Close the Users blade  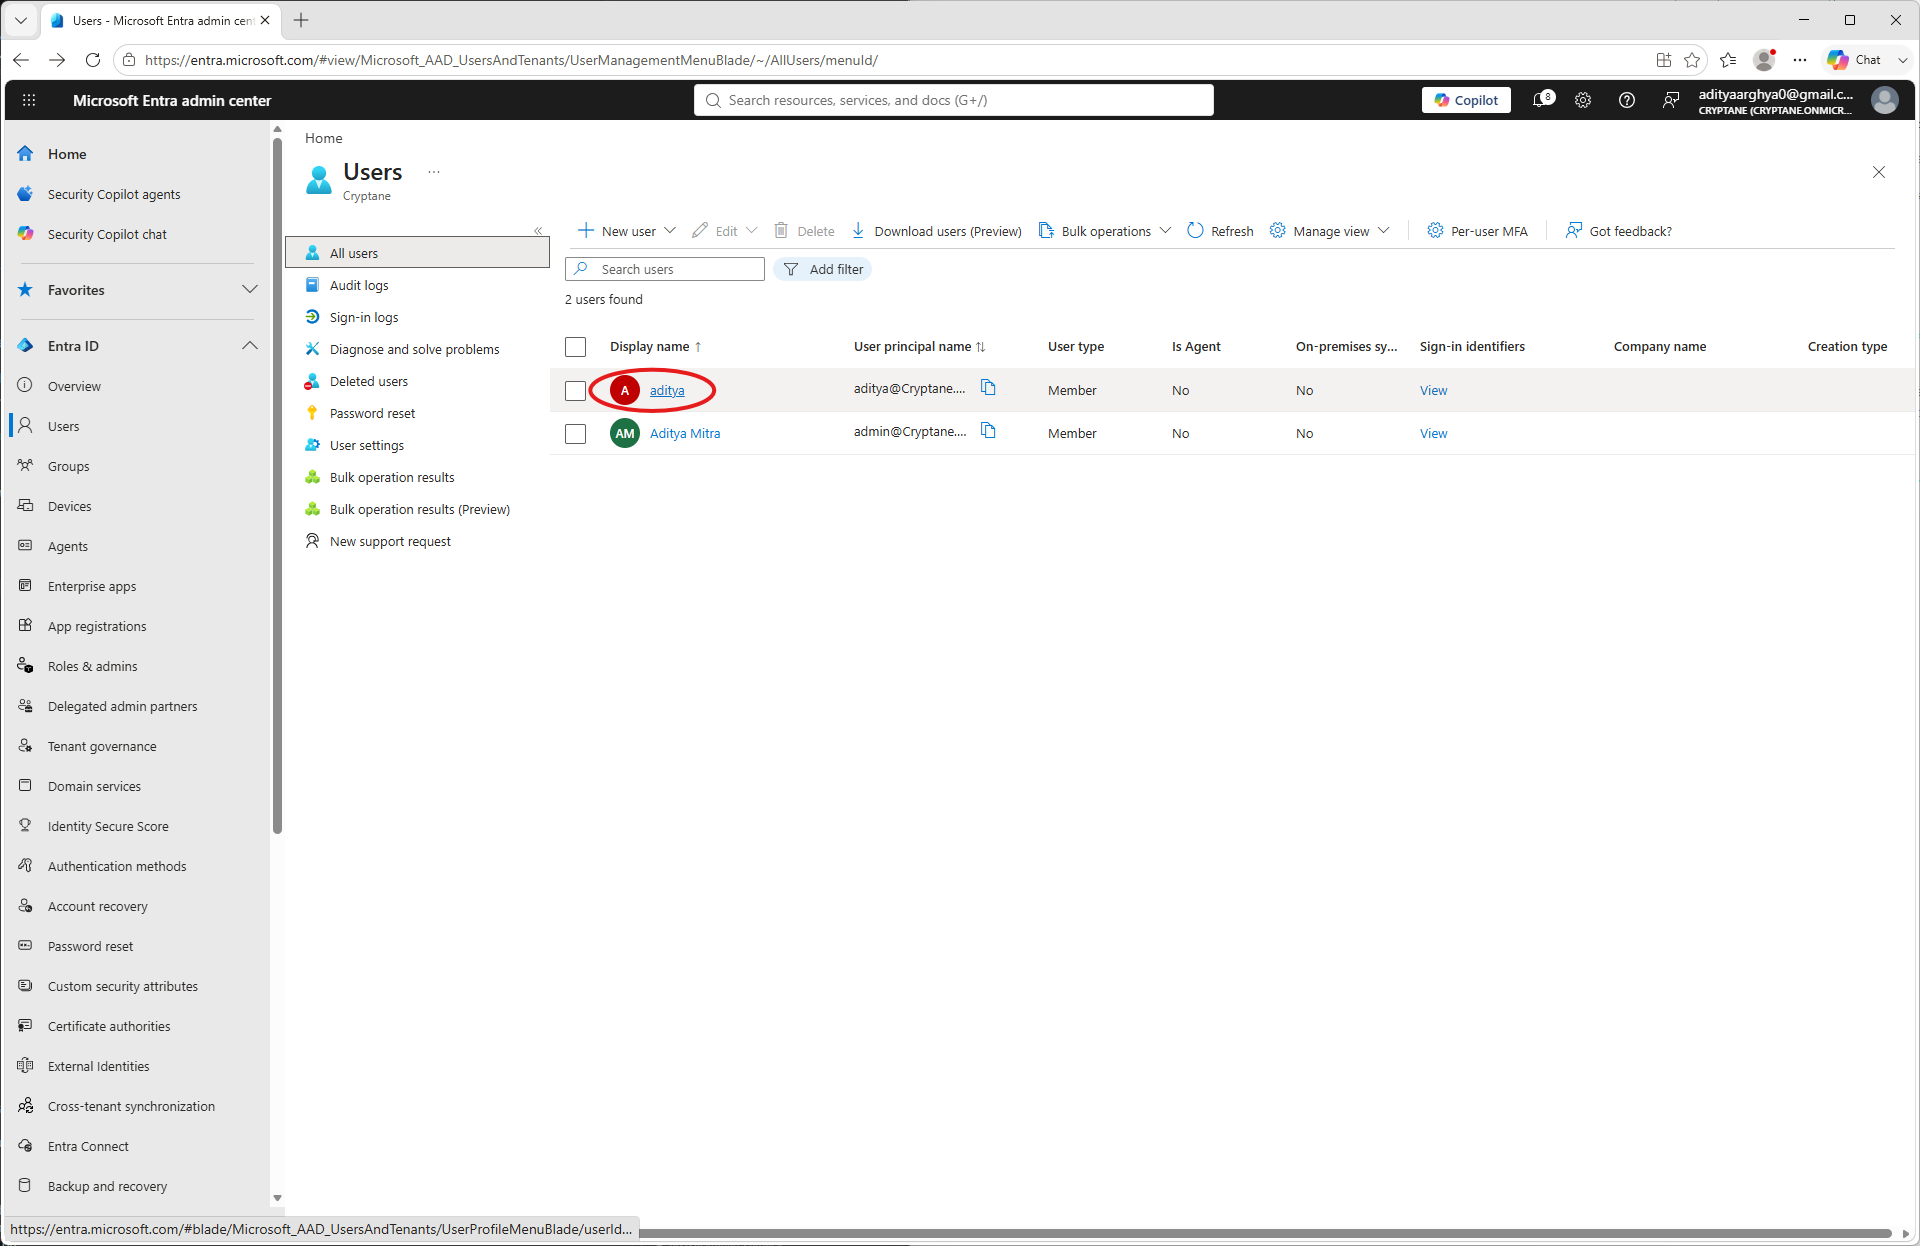coord(1879,172)
